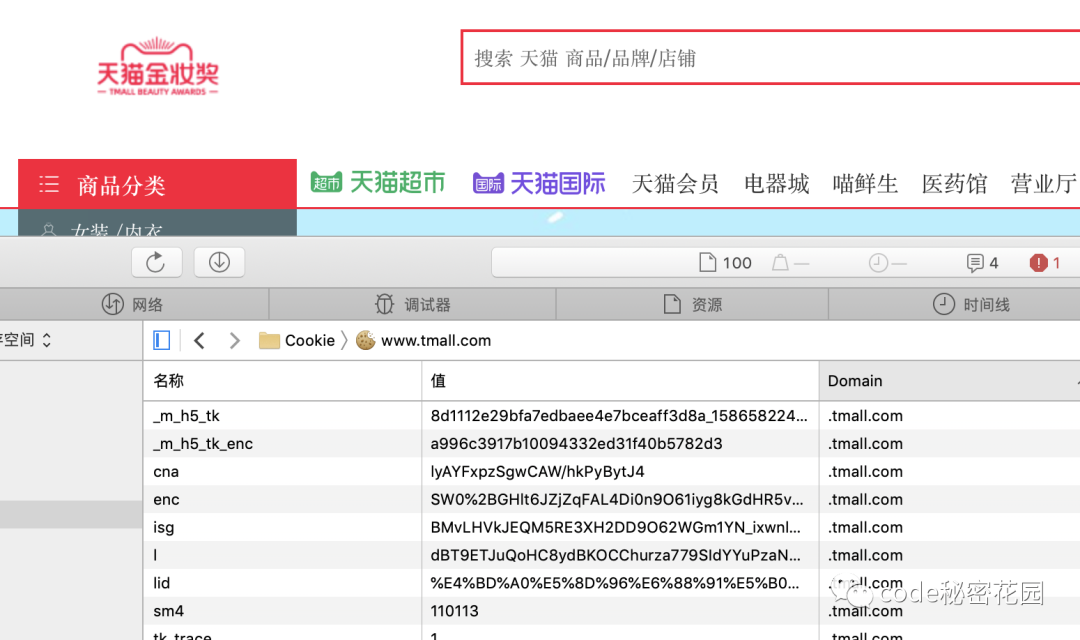This screenshot has width=1080, height=640.
Task: Click the .tmall.com domain of cna row
Action: (x=865, y=472)
